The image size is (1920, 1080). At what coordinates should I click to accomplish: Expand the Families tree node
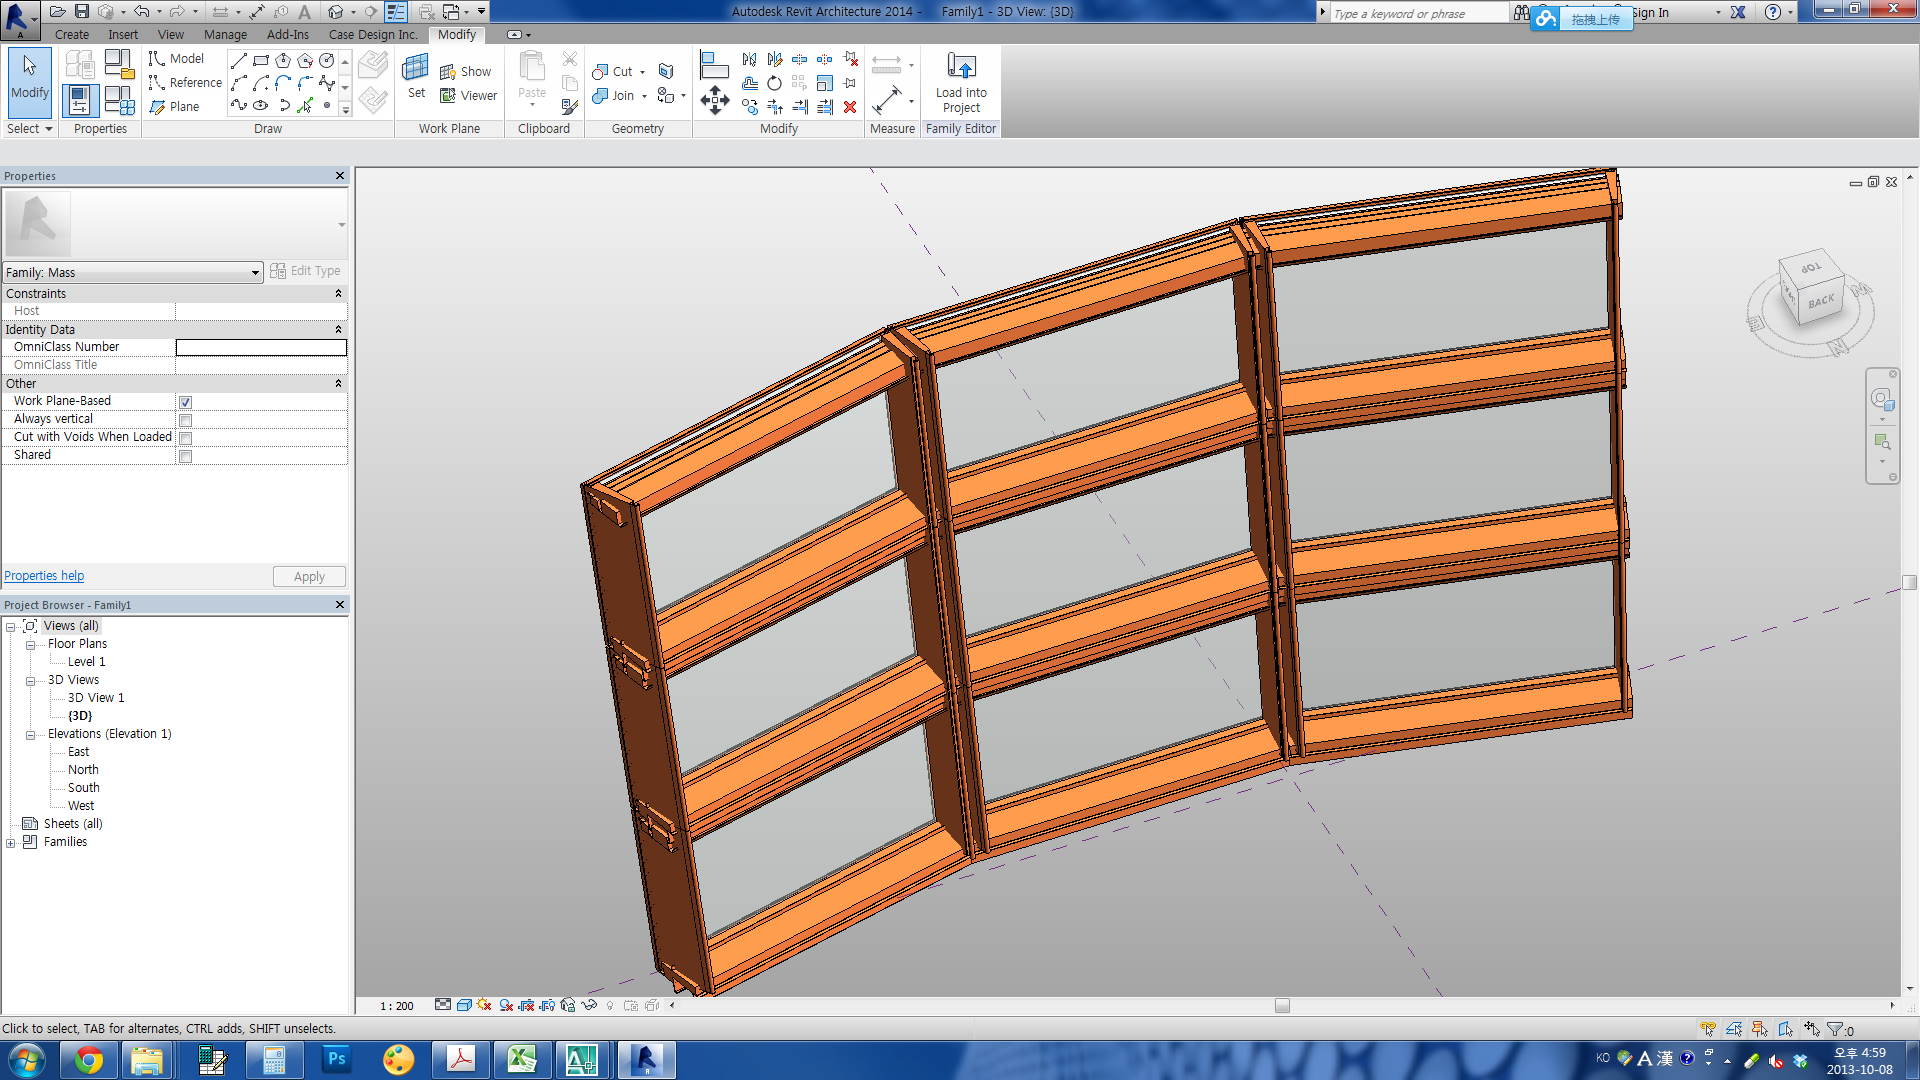tap(11, 843)
